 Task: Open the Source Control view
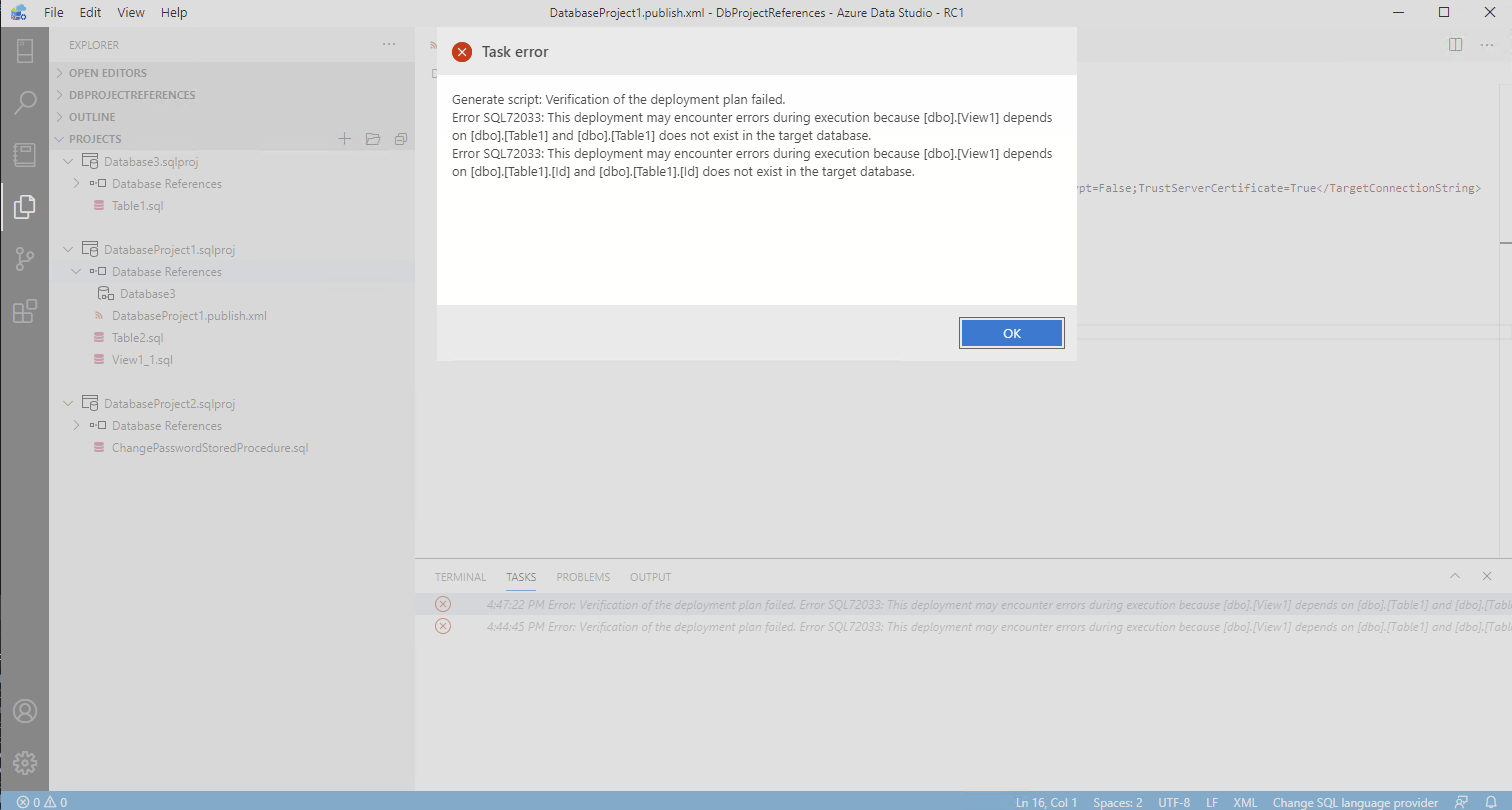24,259
